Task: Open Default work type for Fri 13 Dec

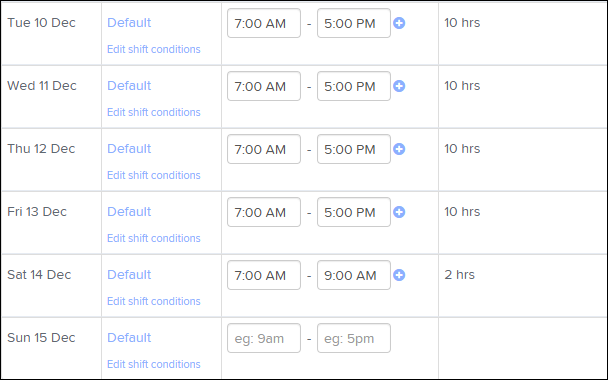Action: click(129, 212)
